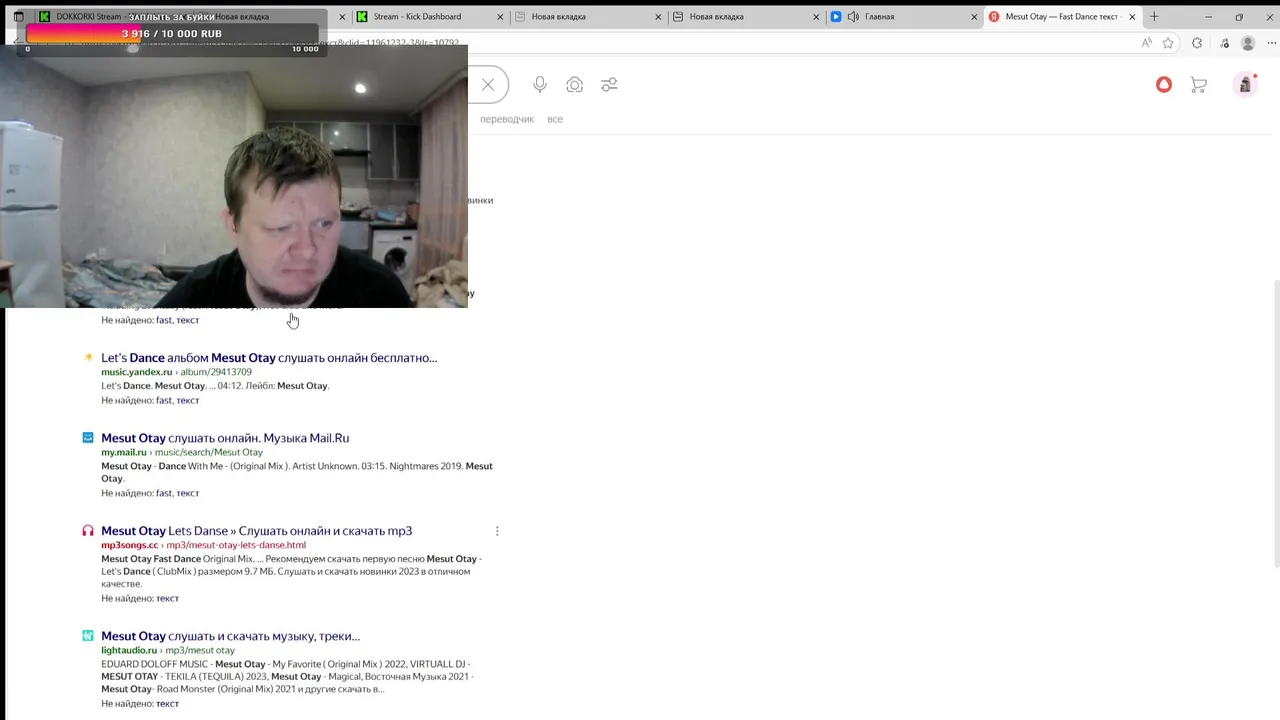The image size is (1280, 720).
Task: Open the Let's Dance альбом Mesut Otay result
Action: [x=269, y=357]
